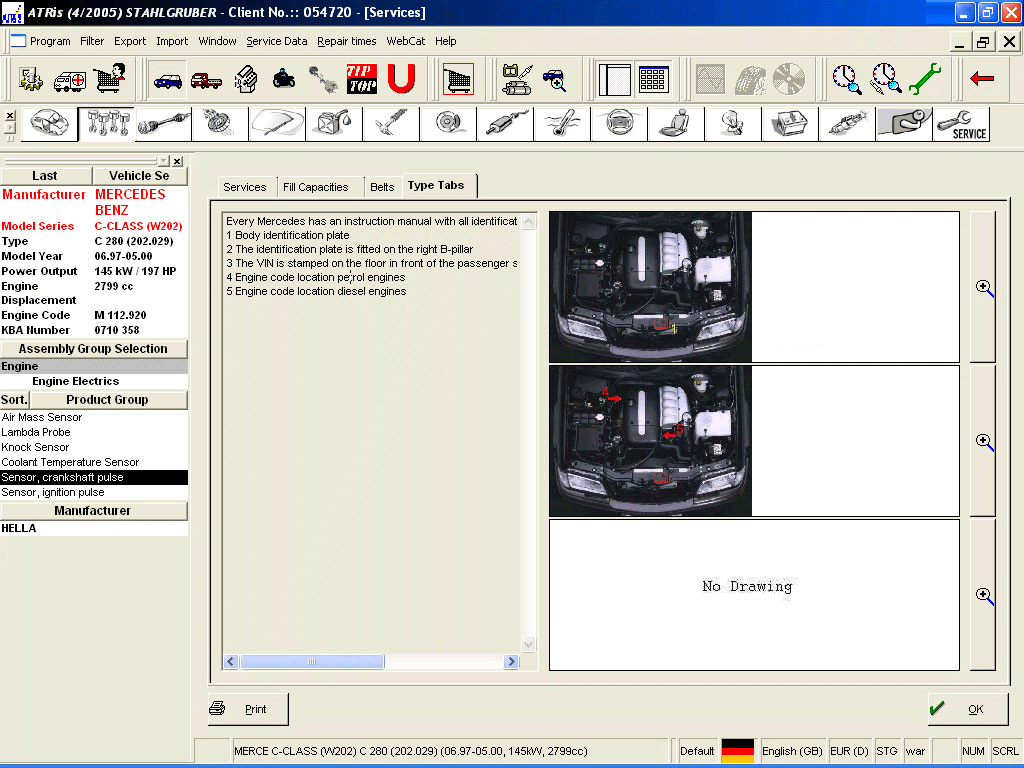
Task: Select the car body assembly group icon
Action: point(50,124)
